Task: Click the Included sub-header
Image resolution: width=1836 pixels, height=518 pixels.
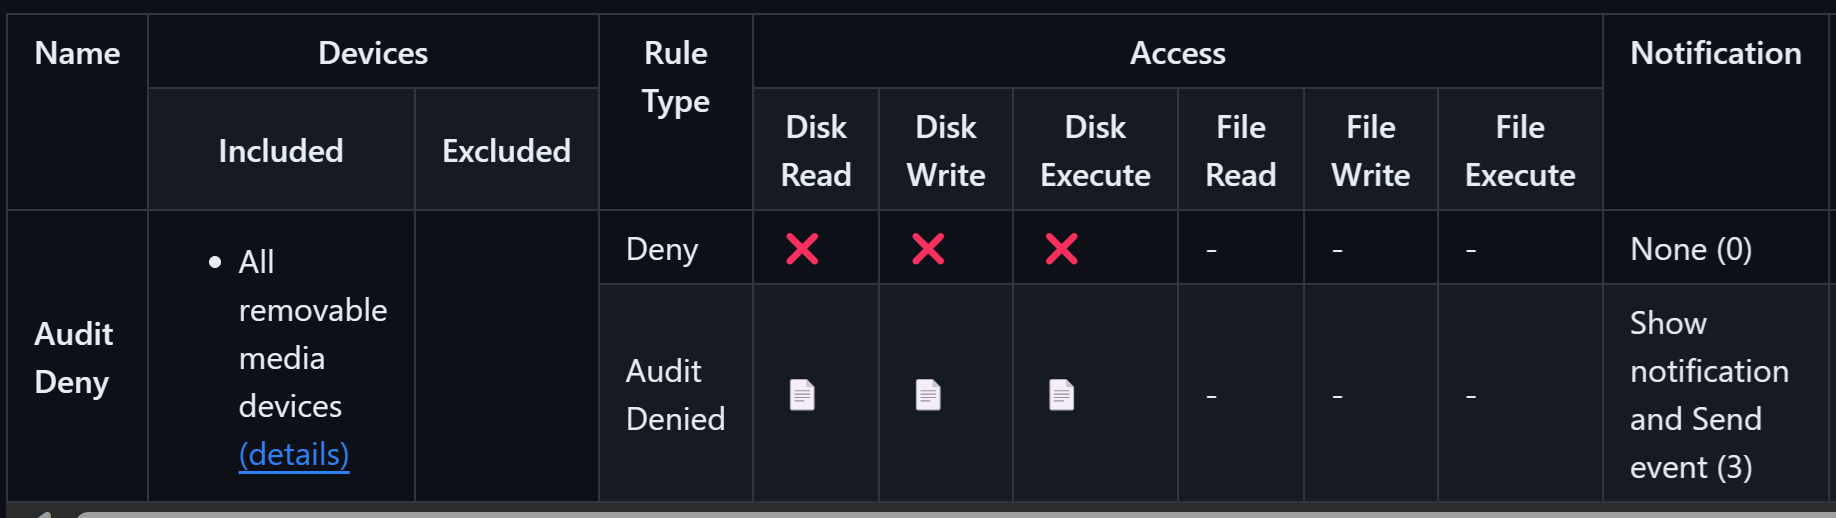Action: pyautogui.click(x=281, y=151)
